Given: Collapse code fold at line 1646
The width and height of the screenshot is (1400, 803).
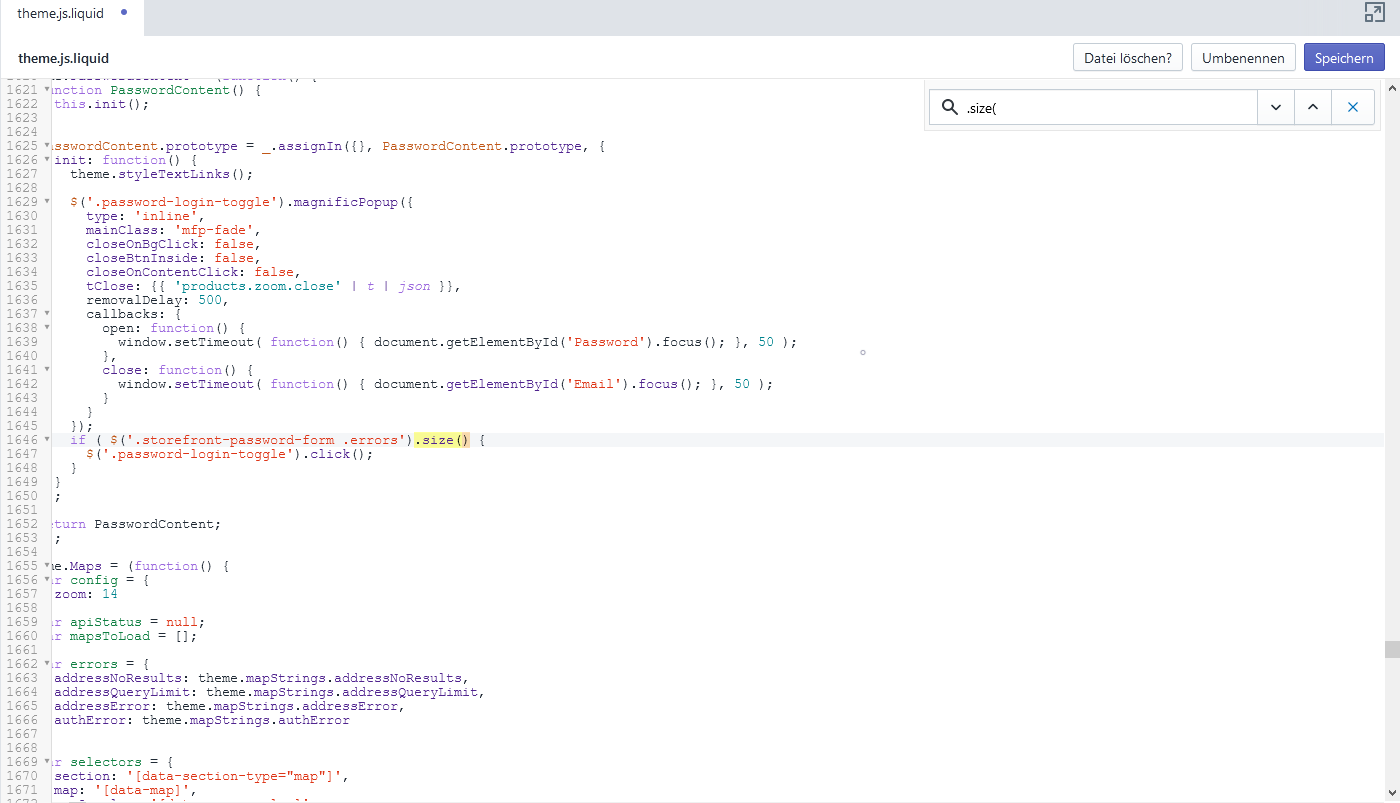Looking at the screenshot, I should click(46, 440).
